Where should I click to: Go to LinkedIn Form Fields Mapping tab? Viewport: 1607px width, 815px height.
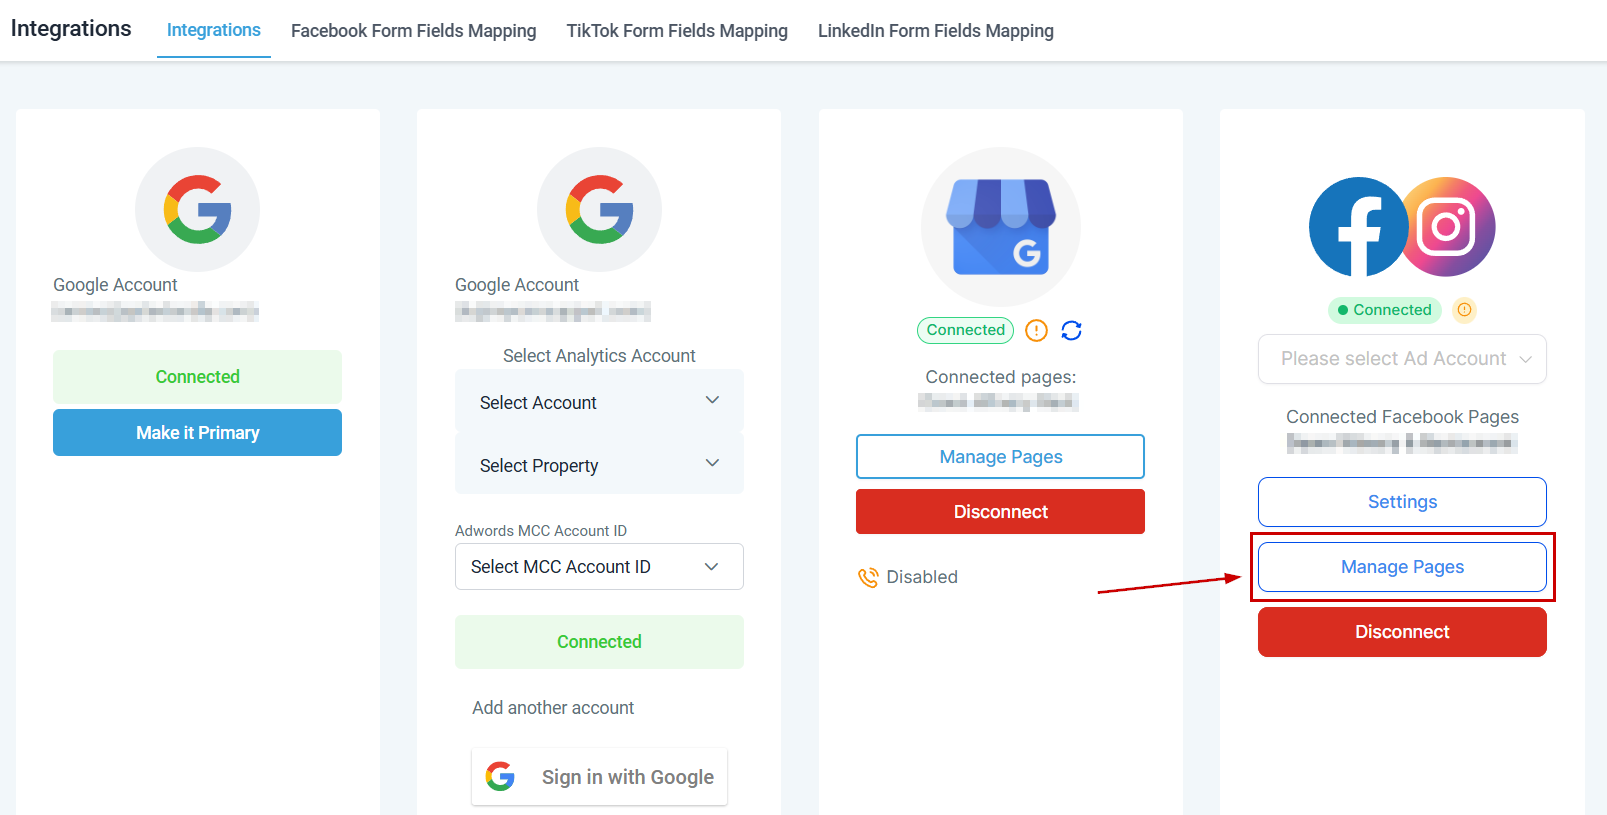[935, 31]
